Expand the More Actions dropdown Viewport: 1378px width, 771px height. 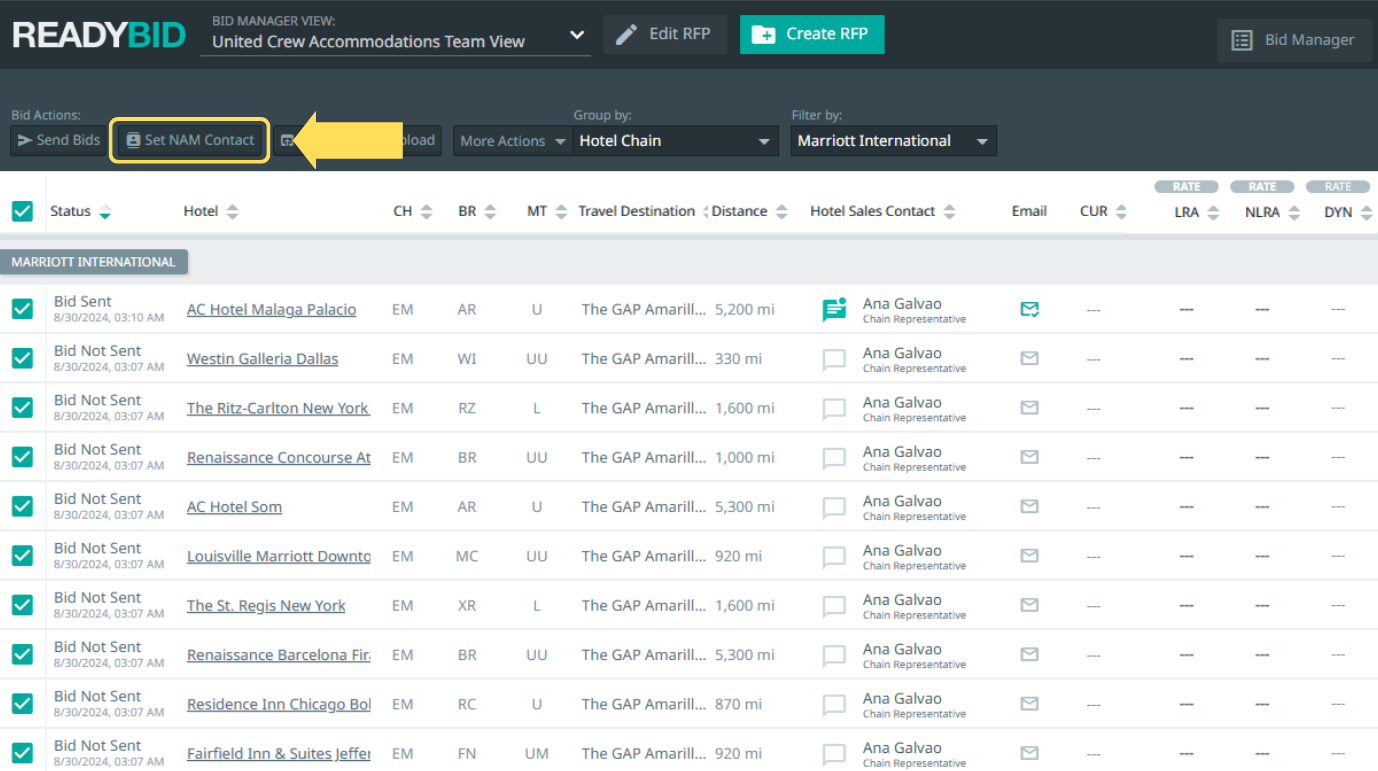coord(511,141)
